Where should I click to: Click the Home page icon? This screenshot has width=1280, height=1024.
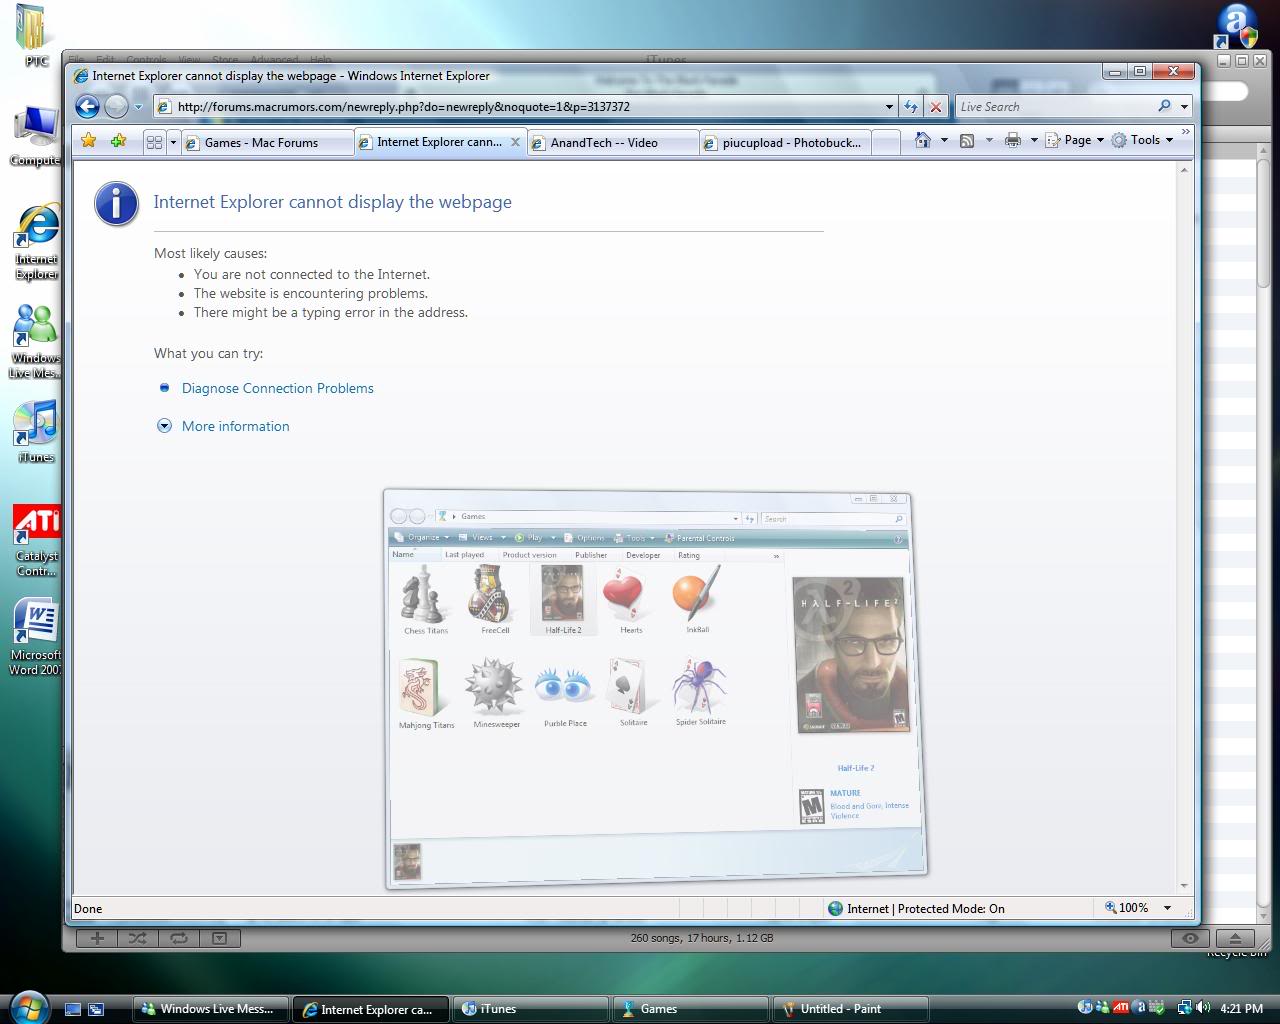(x=923, y=140)
